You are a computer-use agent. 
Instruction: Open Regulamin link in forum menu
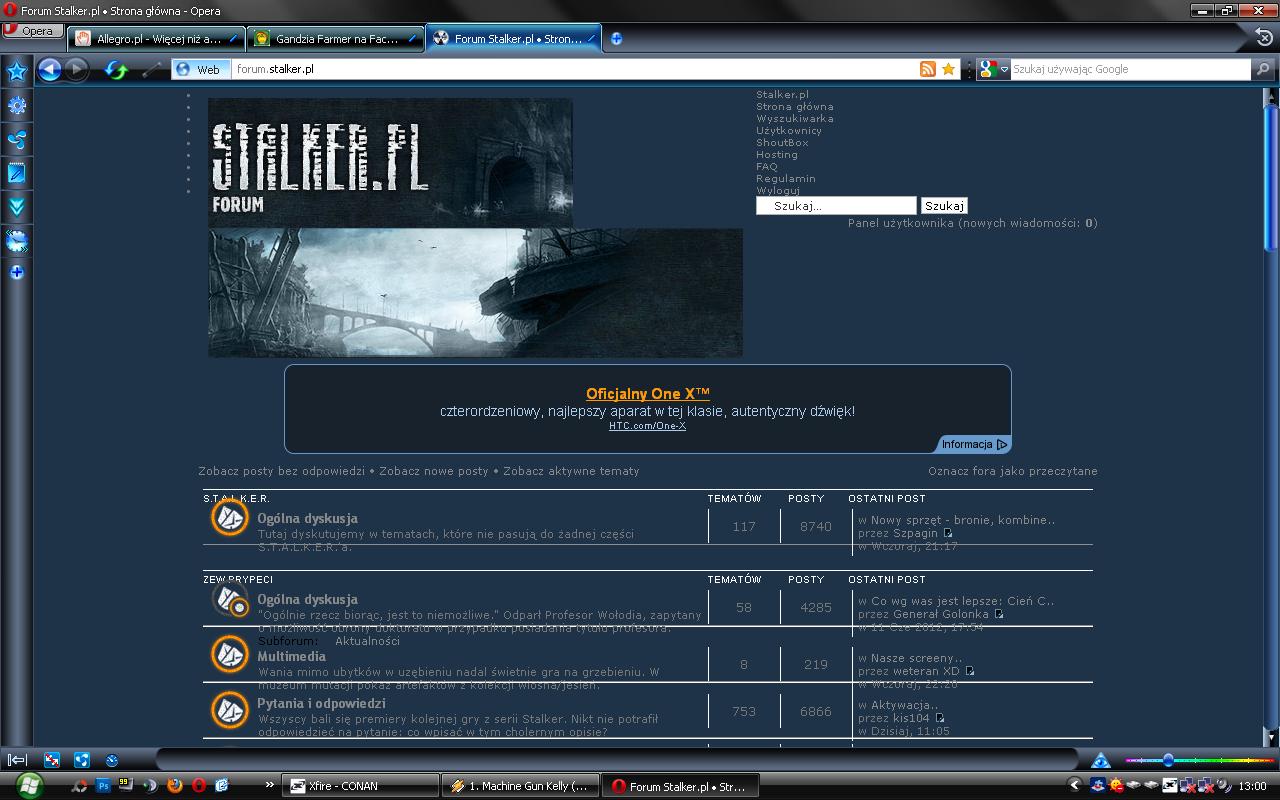[x=786, y=178]
